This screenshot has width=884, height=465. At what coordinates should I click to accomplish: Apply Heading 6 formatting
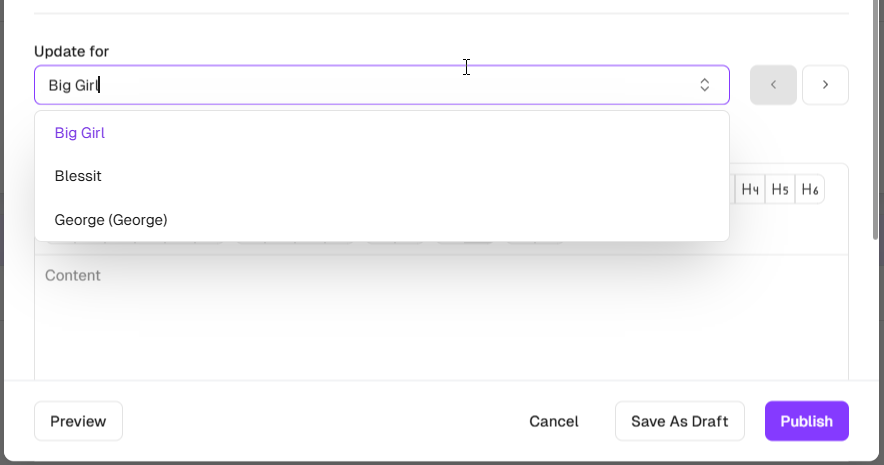[810, 189]
